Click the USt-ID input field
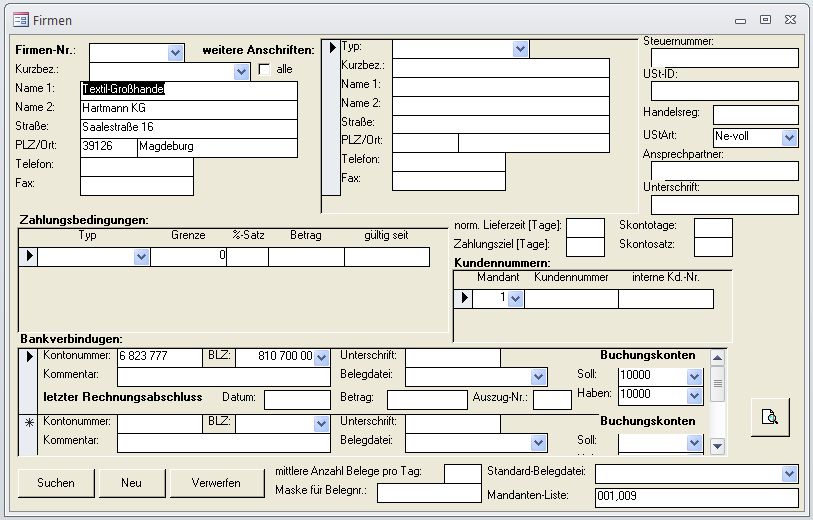The width and height of the screenshot is (813, 520). tap(724, 91)
